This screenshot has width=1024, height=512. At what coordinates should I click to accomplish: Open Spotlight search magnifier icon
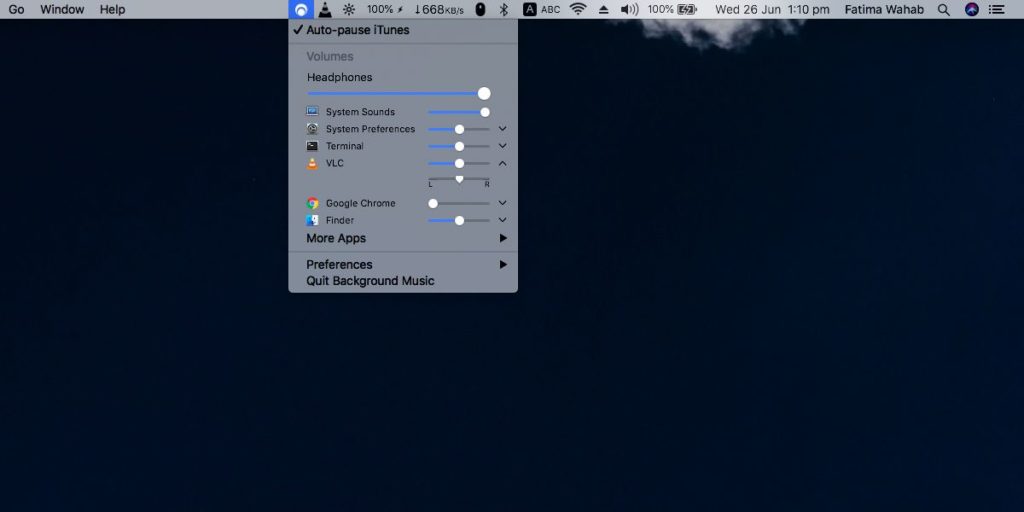tap(943, 9)
